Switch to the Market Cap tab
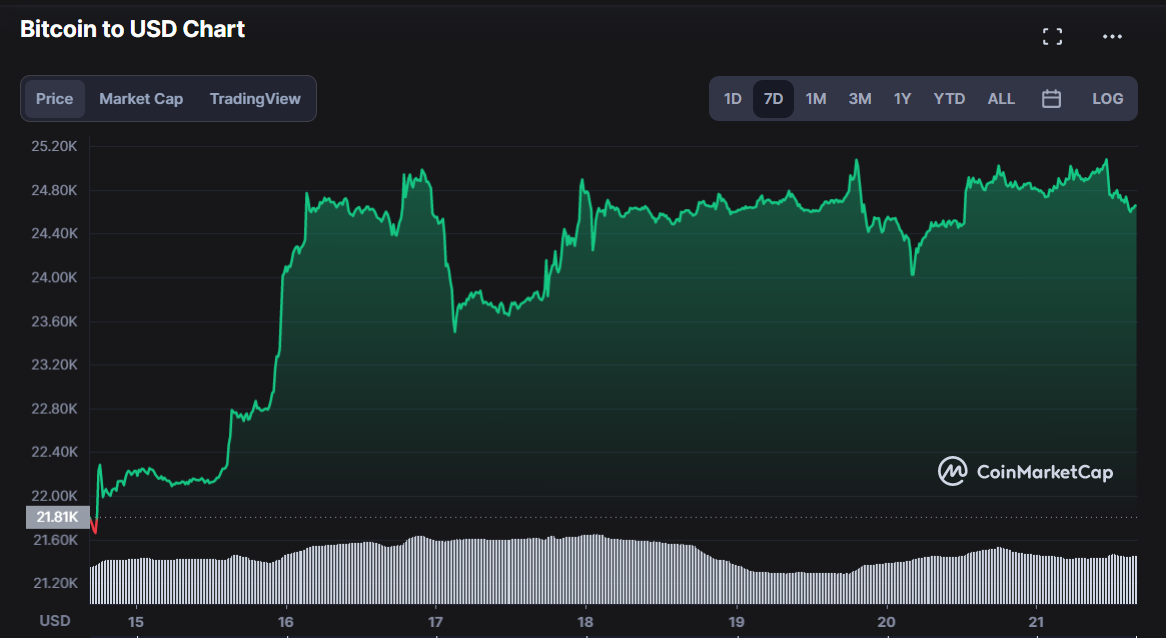 coord(141,98)
